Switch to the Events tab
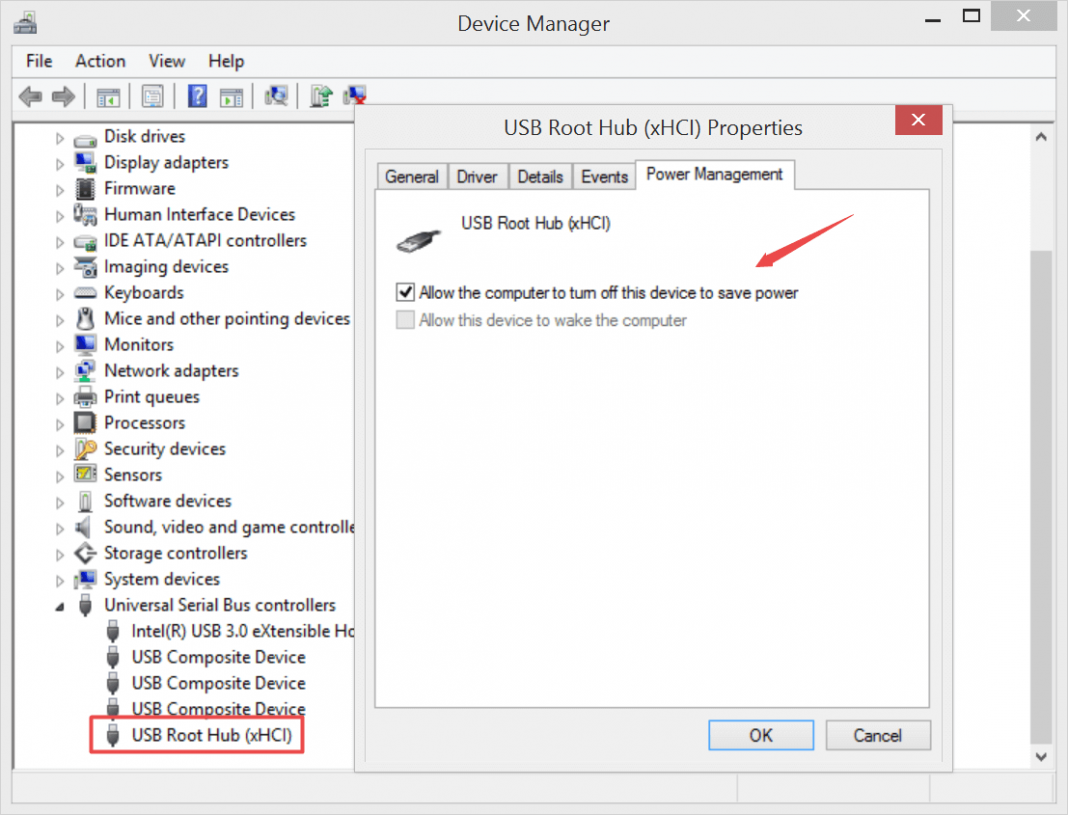The image size is (1068, 815). tap(604, 176)
